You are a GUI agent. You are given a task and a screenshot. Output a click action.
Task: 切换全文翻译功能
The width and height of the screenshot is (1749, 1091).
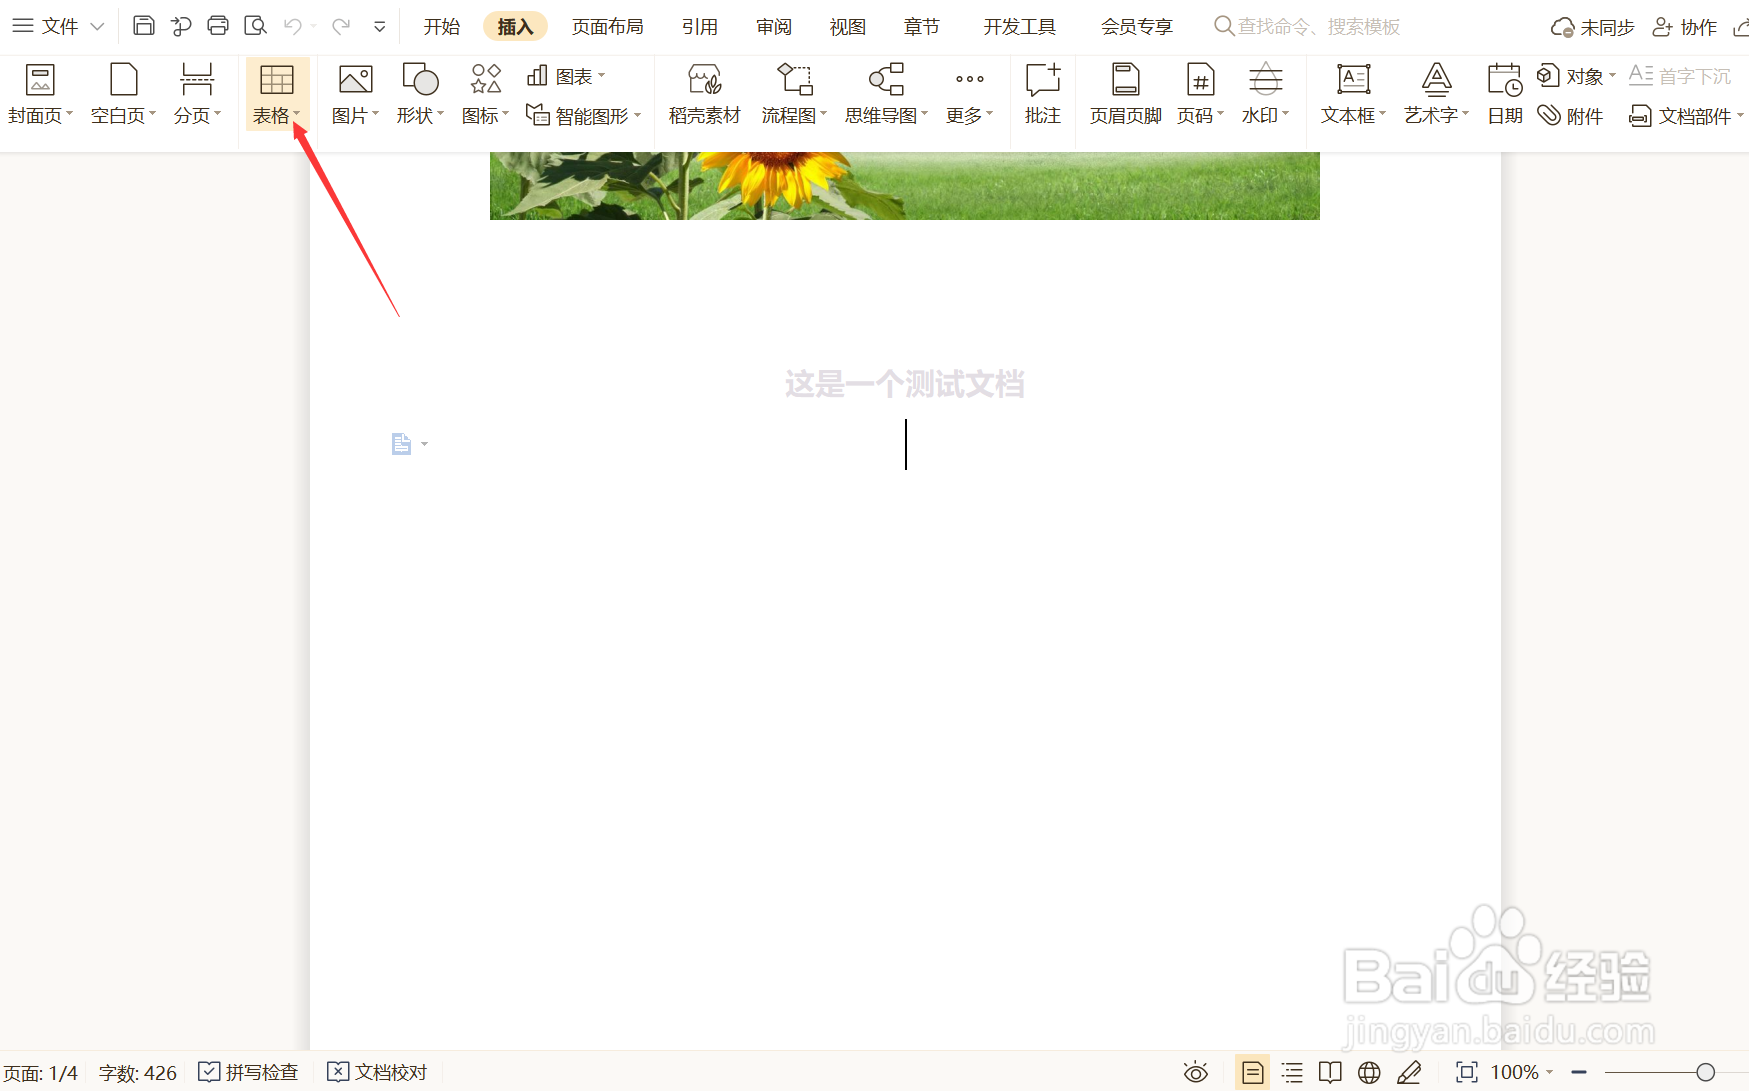click(x=1368, y=1071)
